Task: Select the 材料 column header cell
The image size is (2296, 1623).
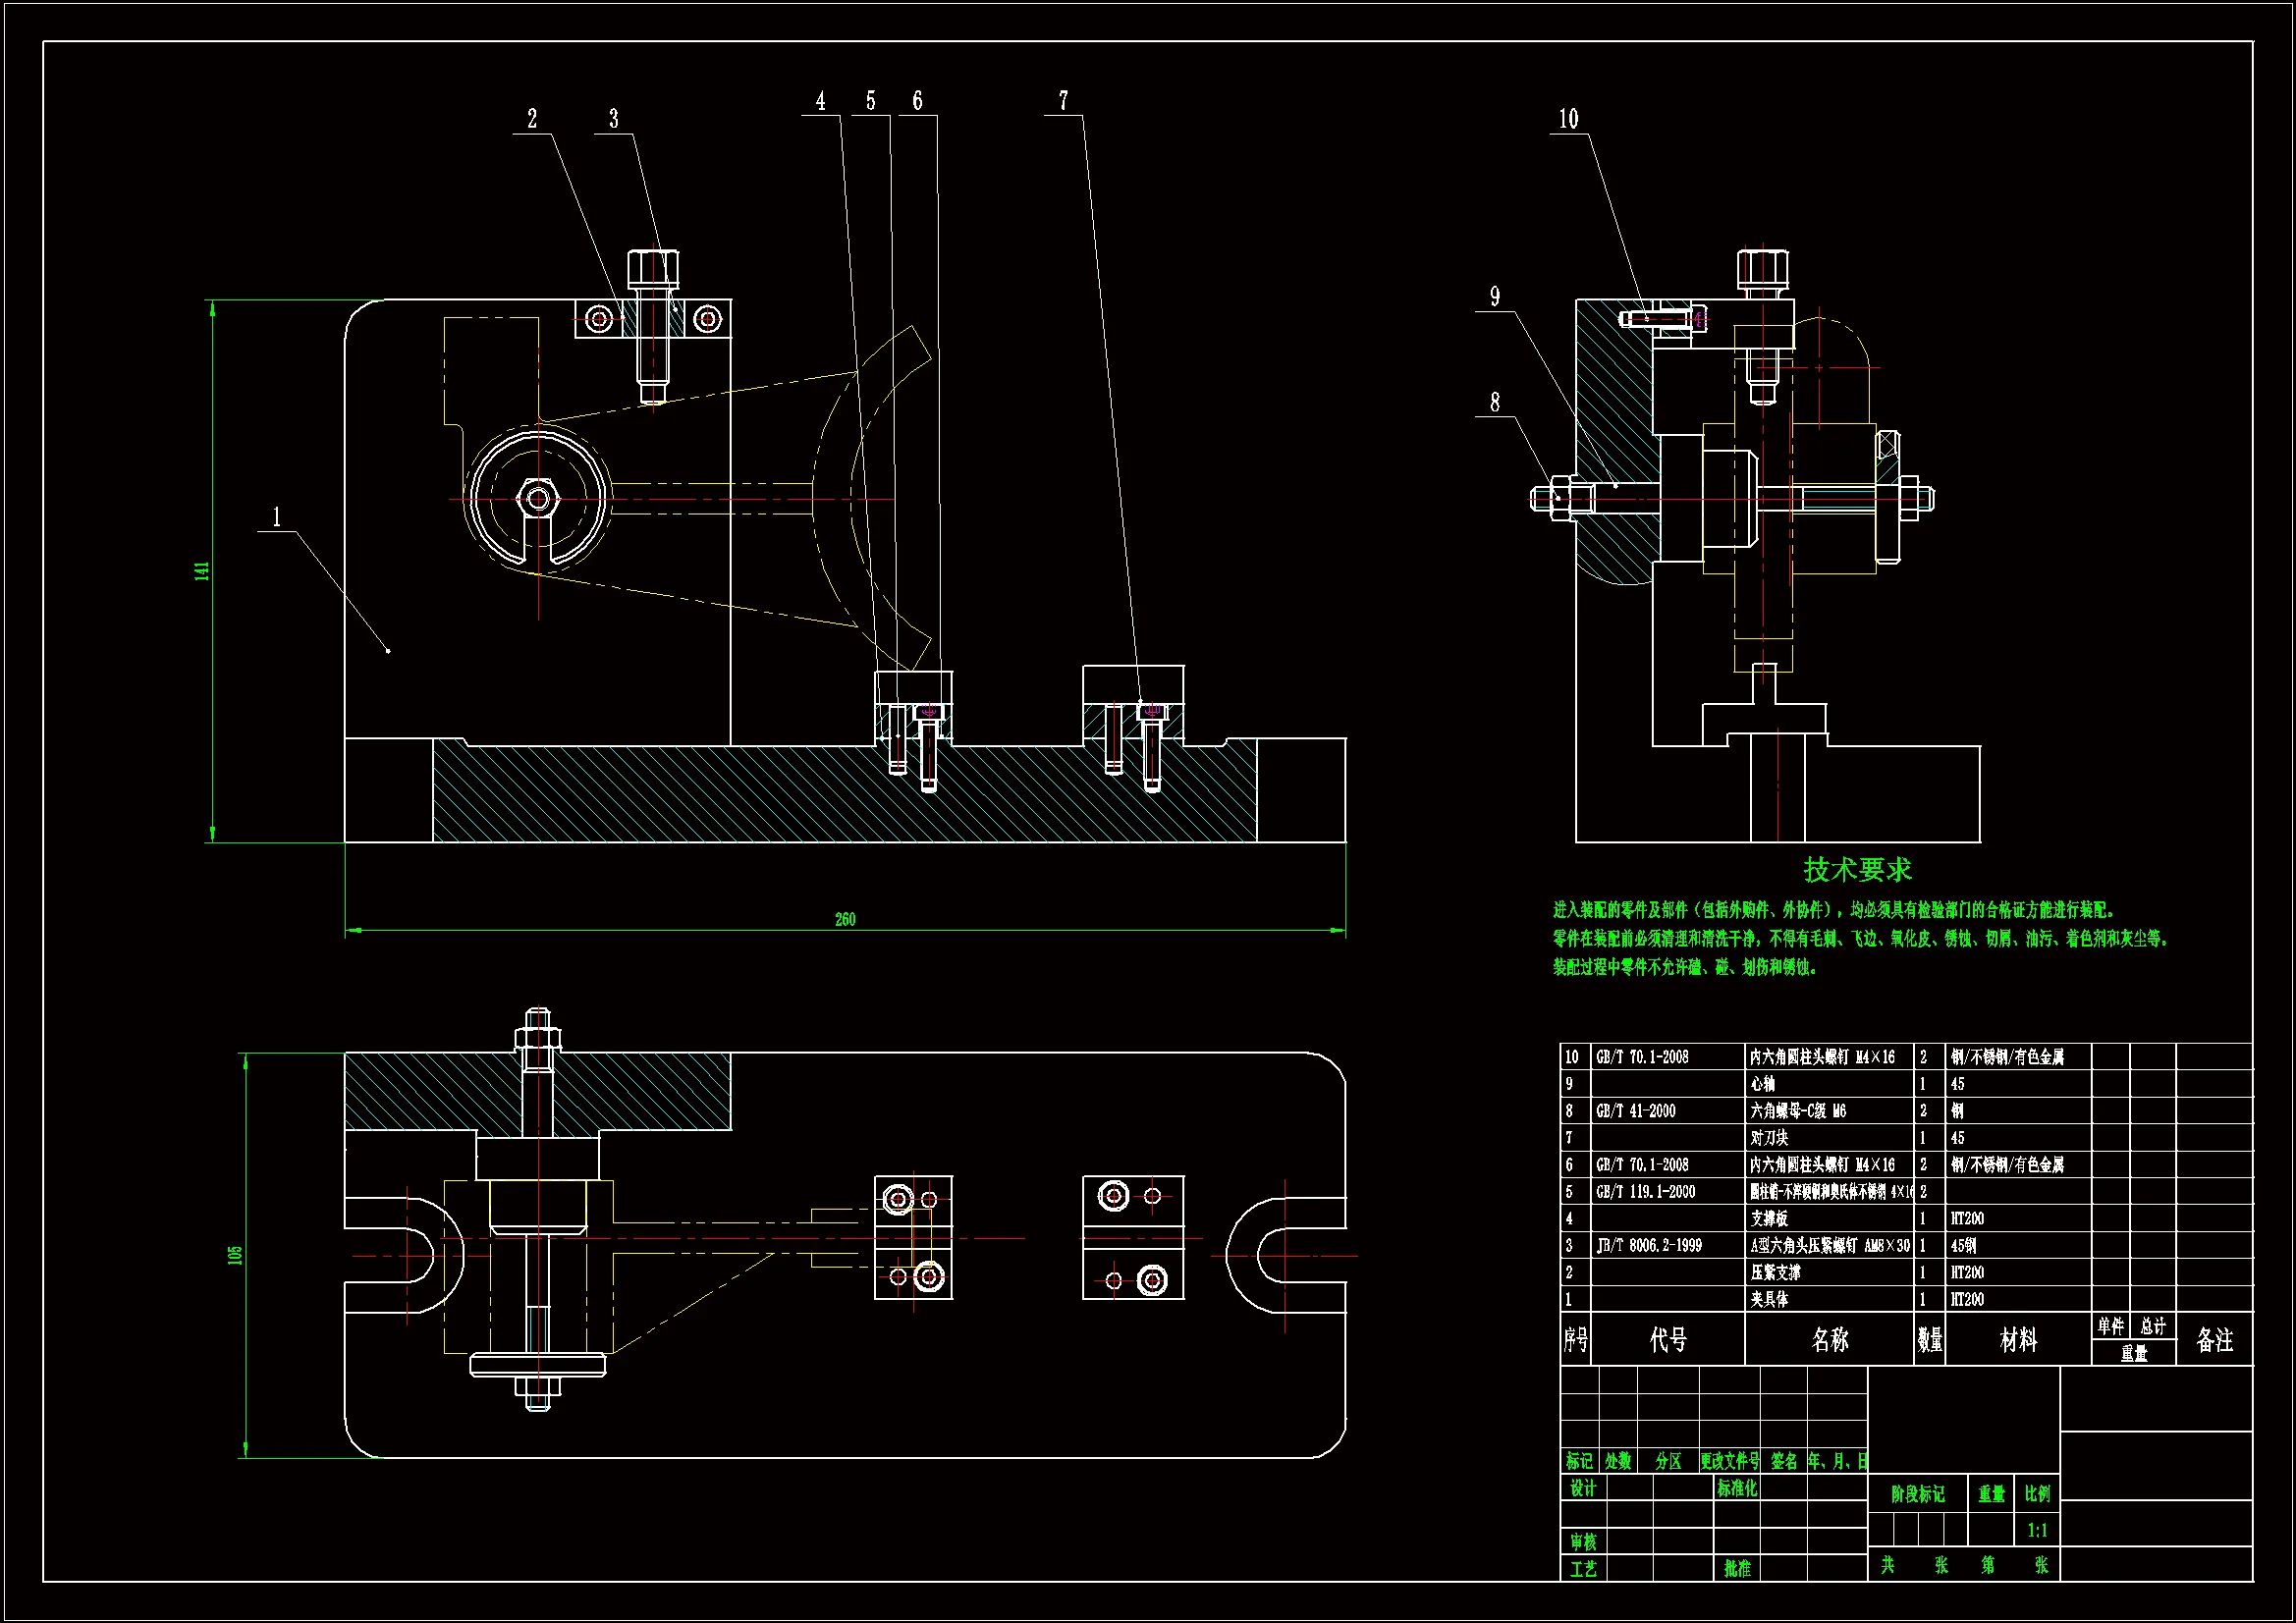Action: click(2017, 1340)
